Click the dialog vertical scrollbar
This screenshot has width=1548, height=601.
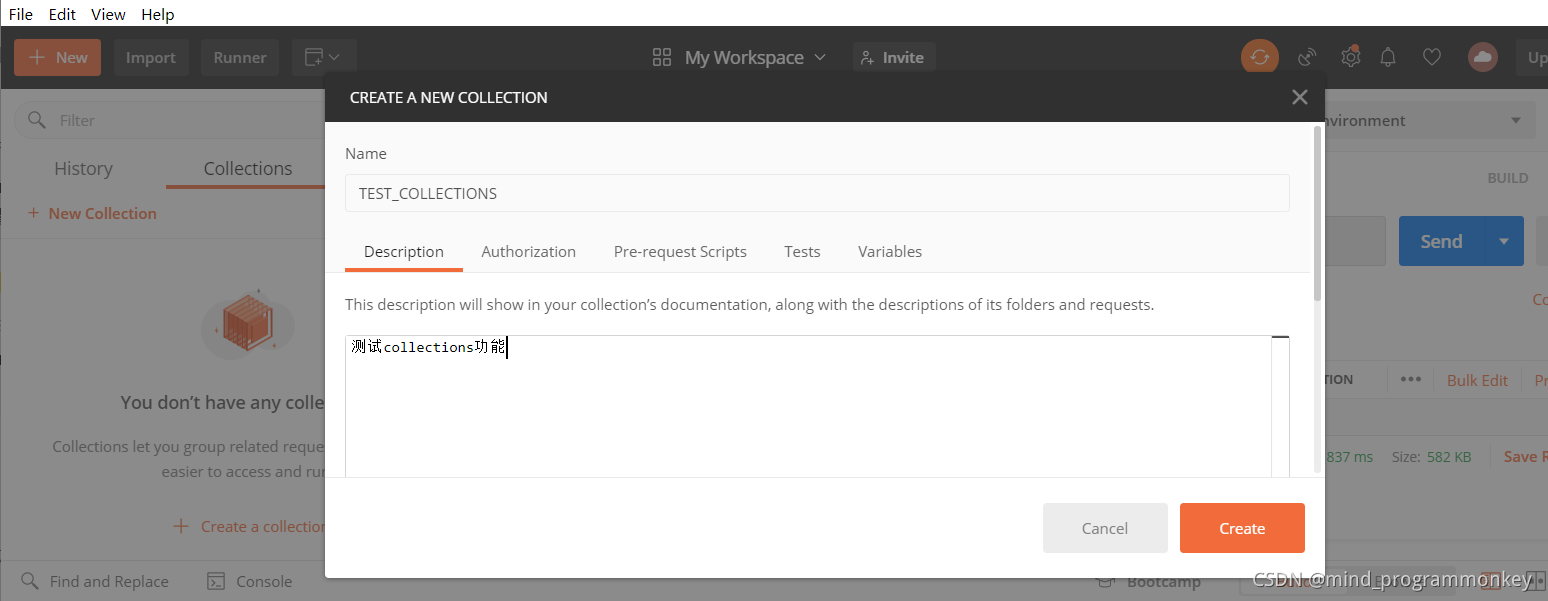1317,213
